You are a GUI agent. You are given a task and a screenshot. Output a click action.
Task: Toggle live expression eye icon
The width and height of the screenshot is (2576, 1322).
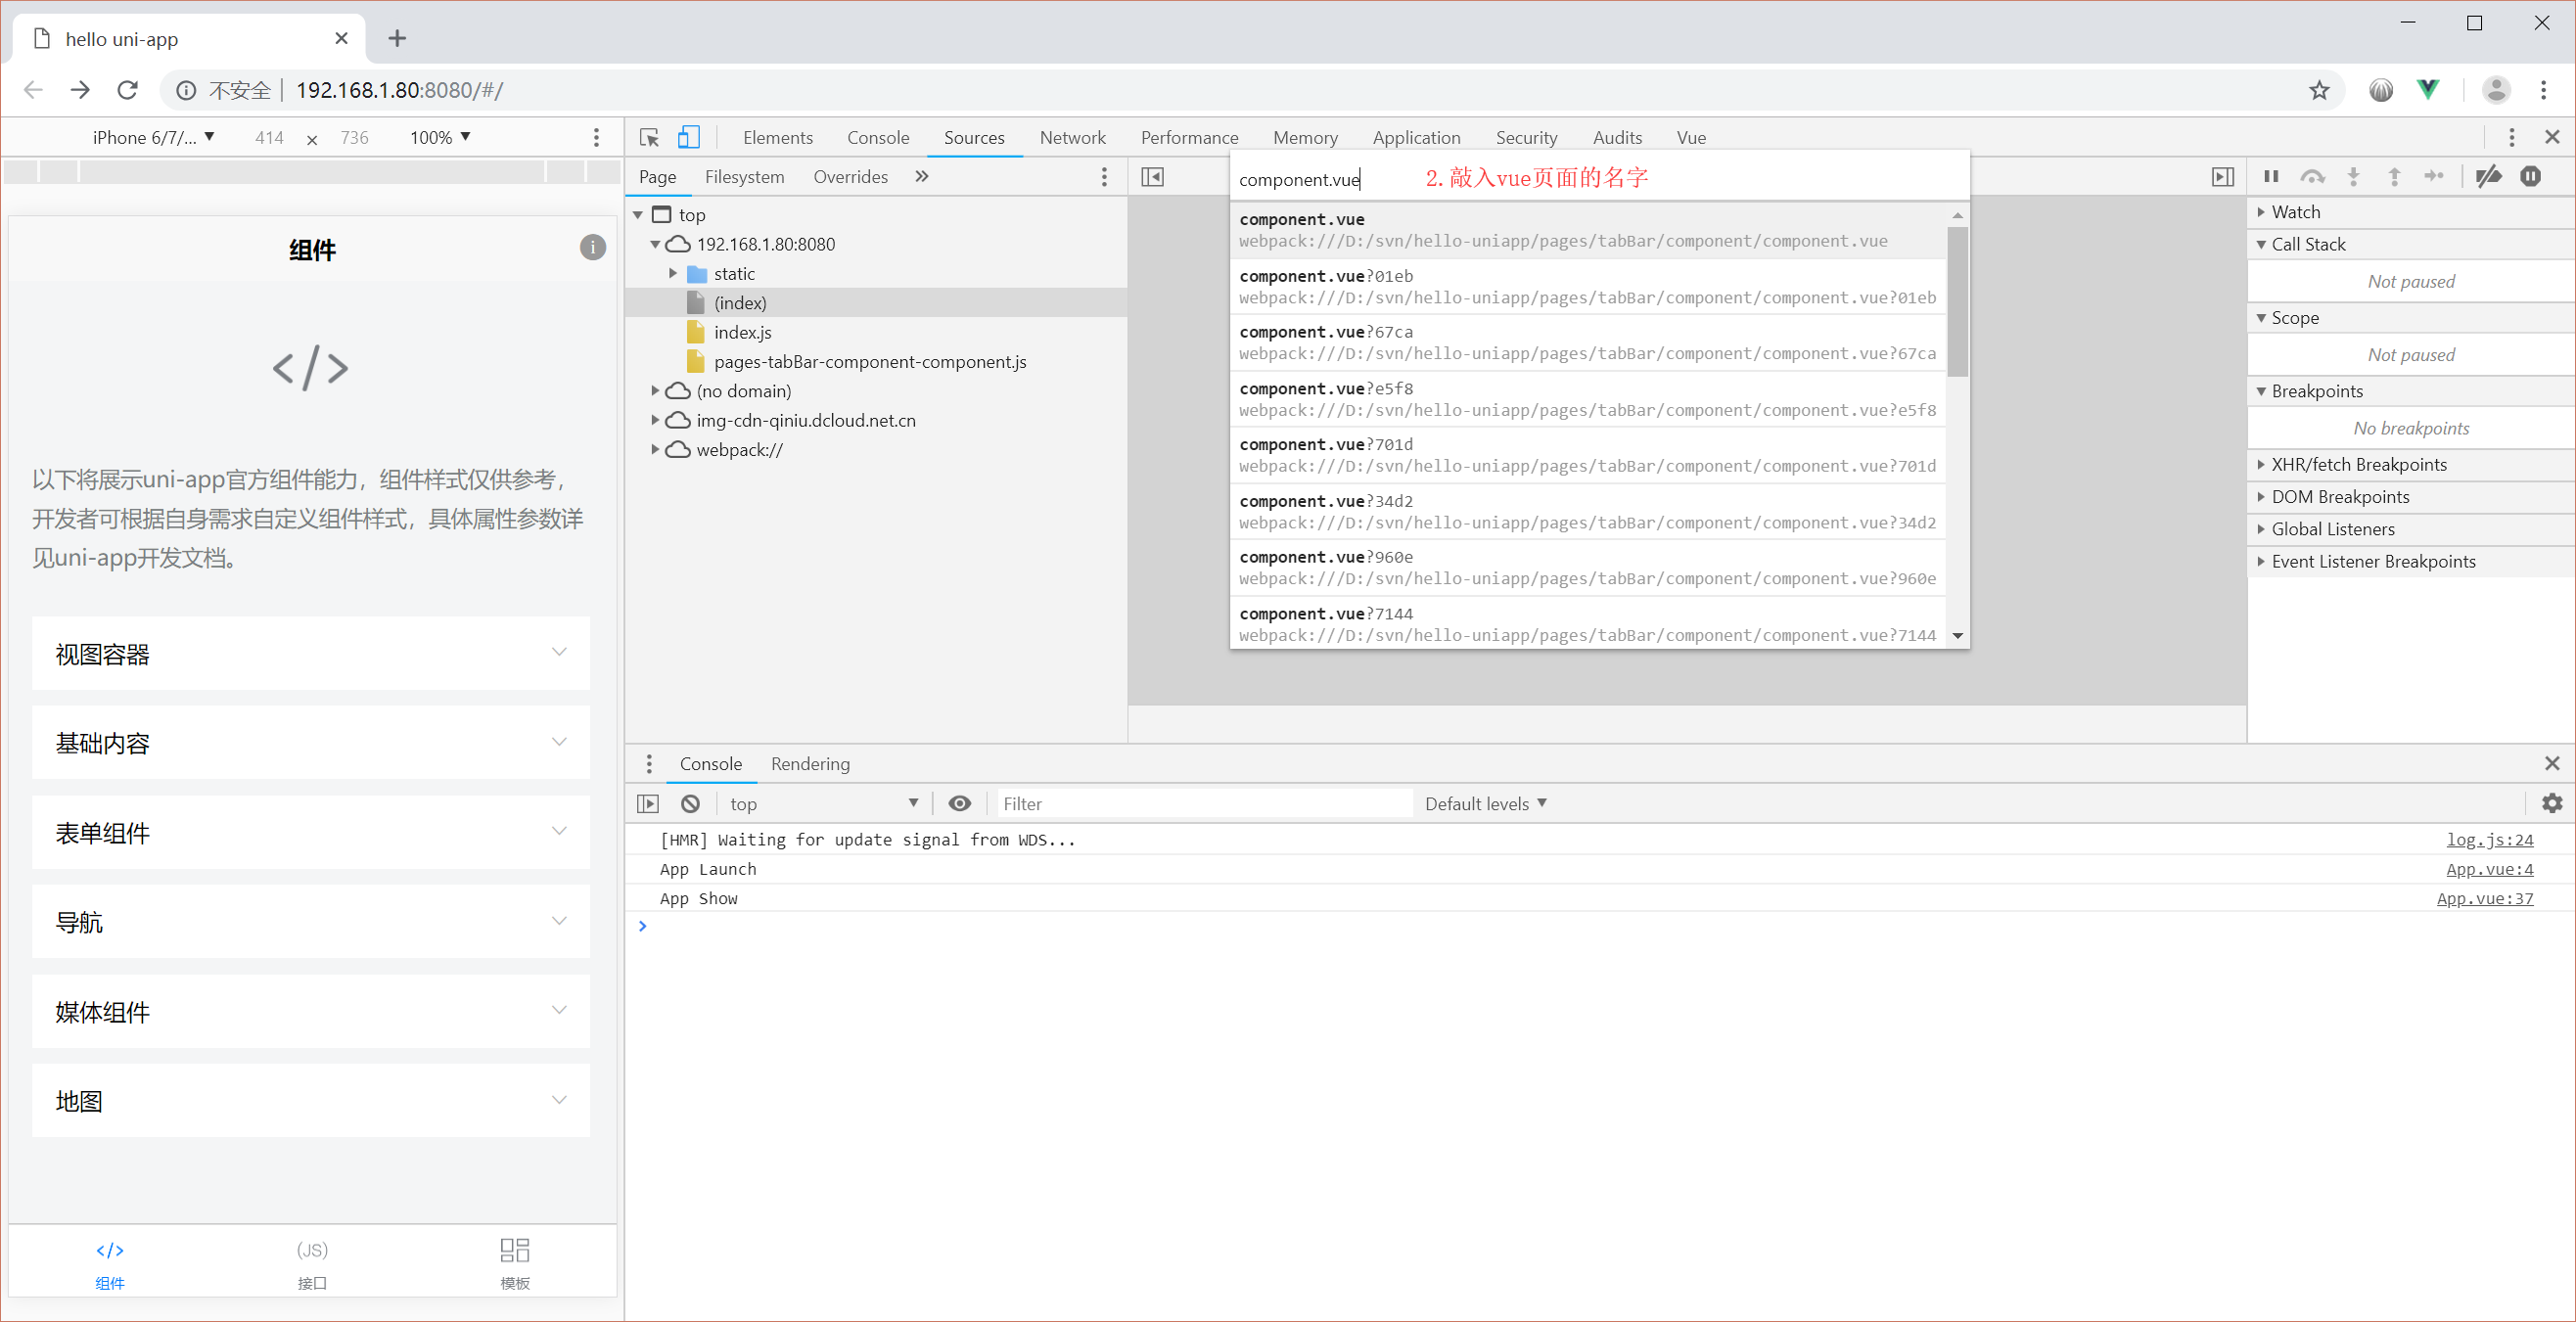tap(959, 803)
